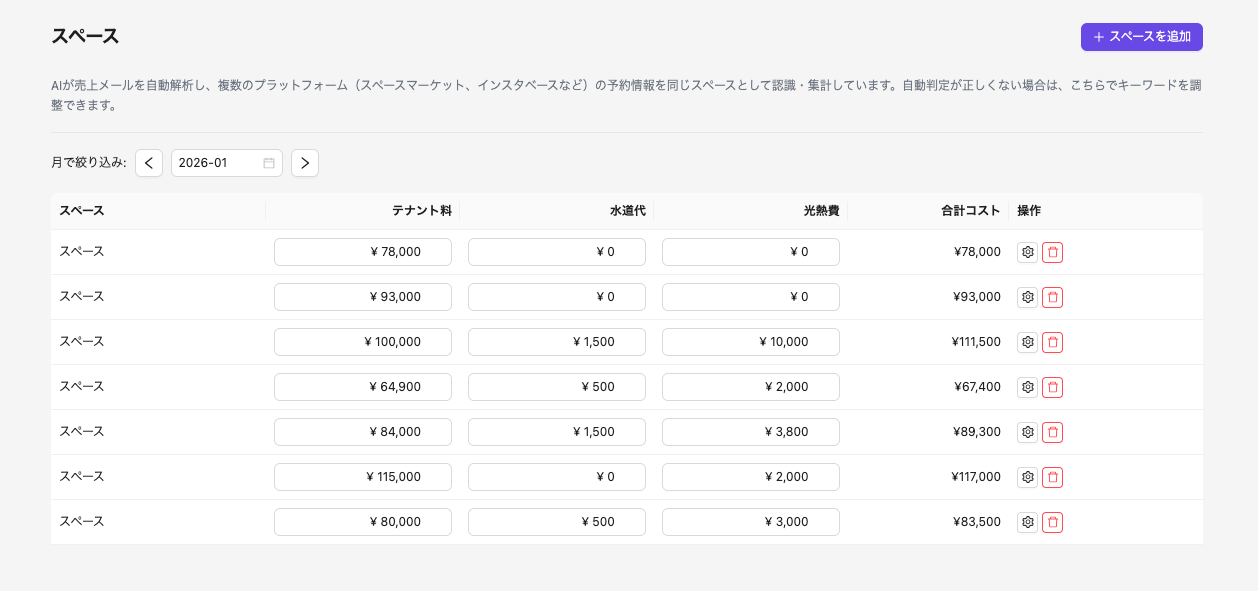
Task: Open settings for the ¥111,500 total row
Action: (x=1027, y=342)
